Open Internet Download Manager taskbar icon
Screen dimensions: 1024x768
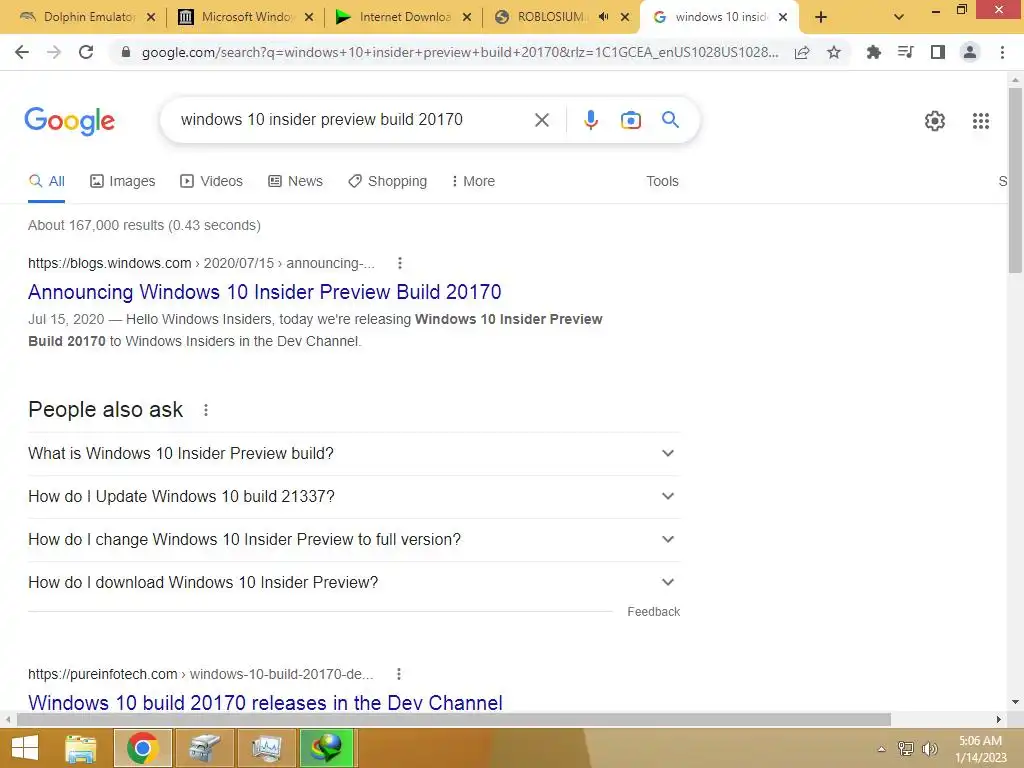tap(327, 748)
